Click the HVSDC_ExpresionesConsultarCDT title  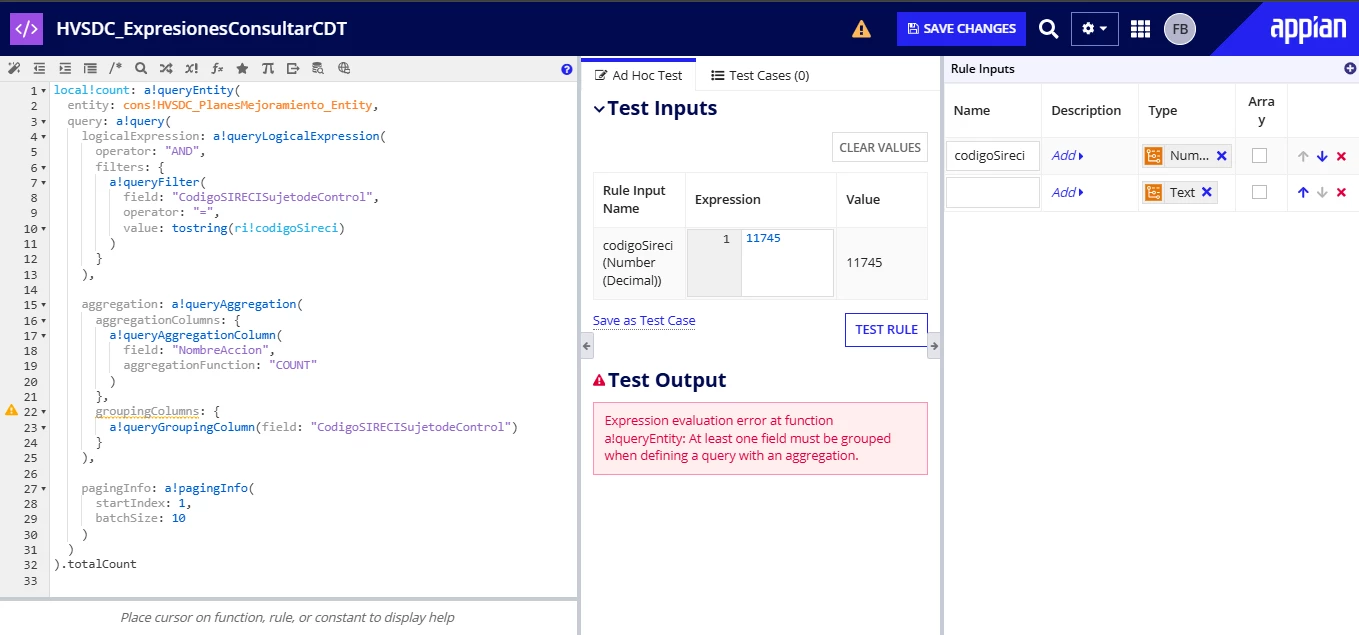pos(202,29)
